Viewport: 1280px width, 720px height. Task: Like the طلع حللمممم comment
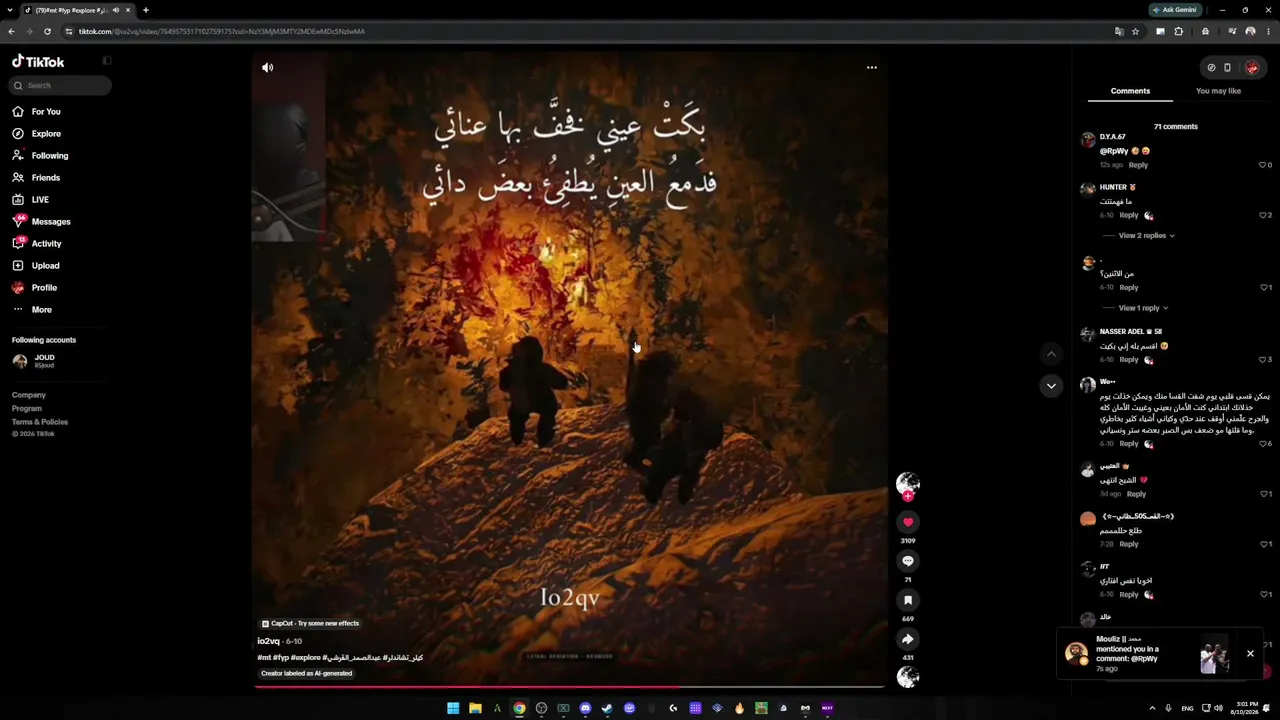coord(1264,545)
